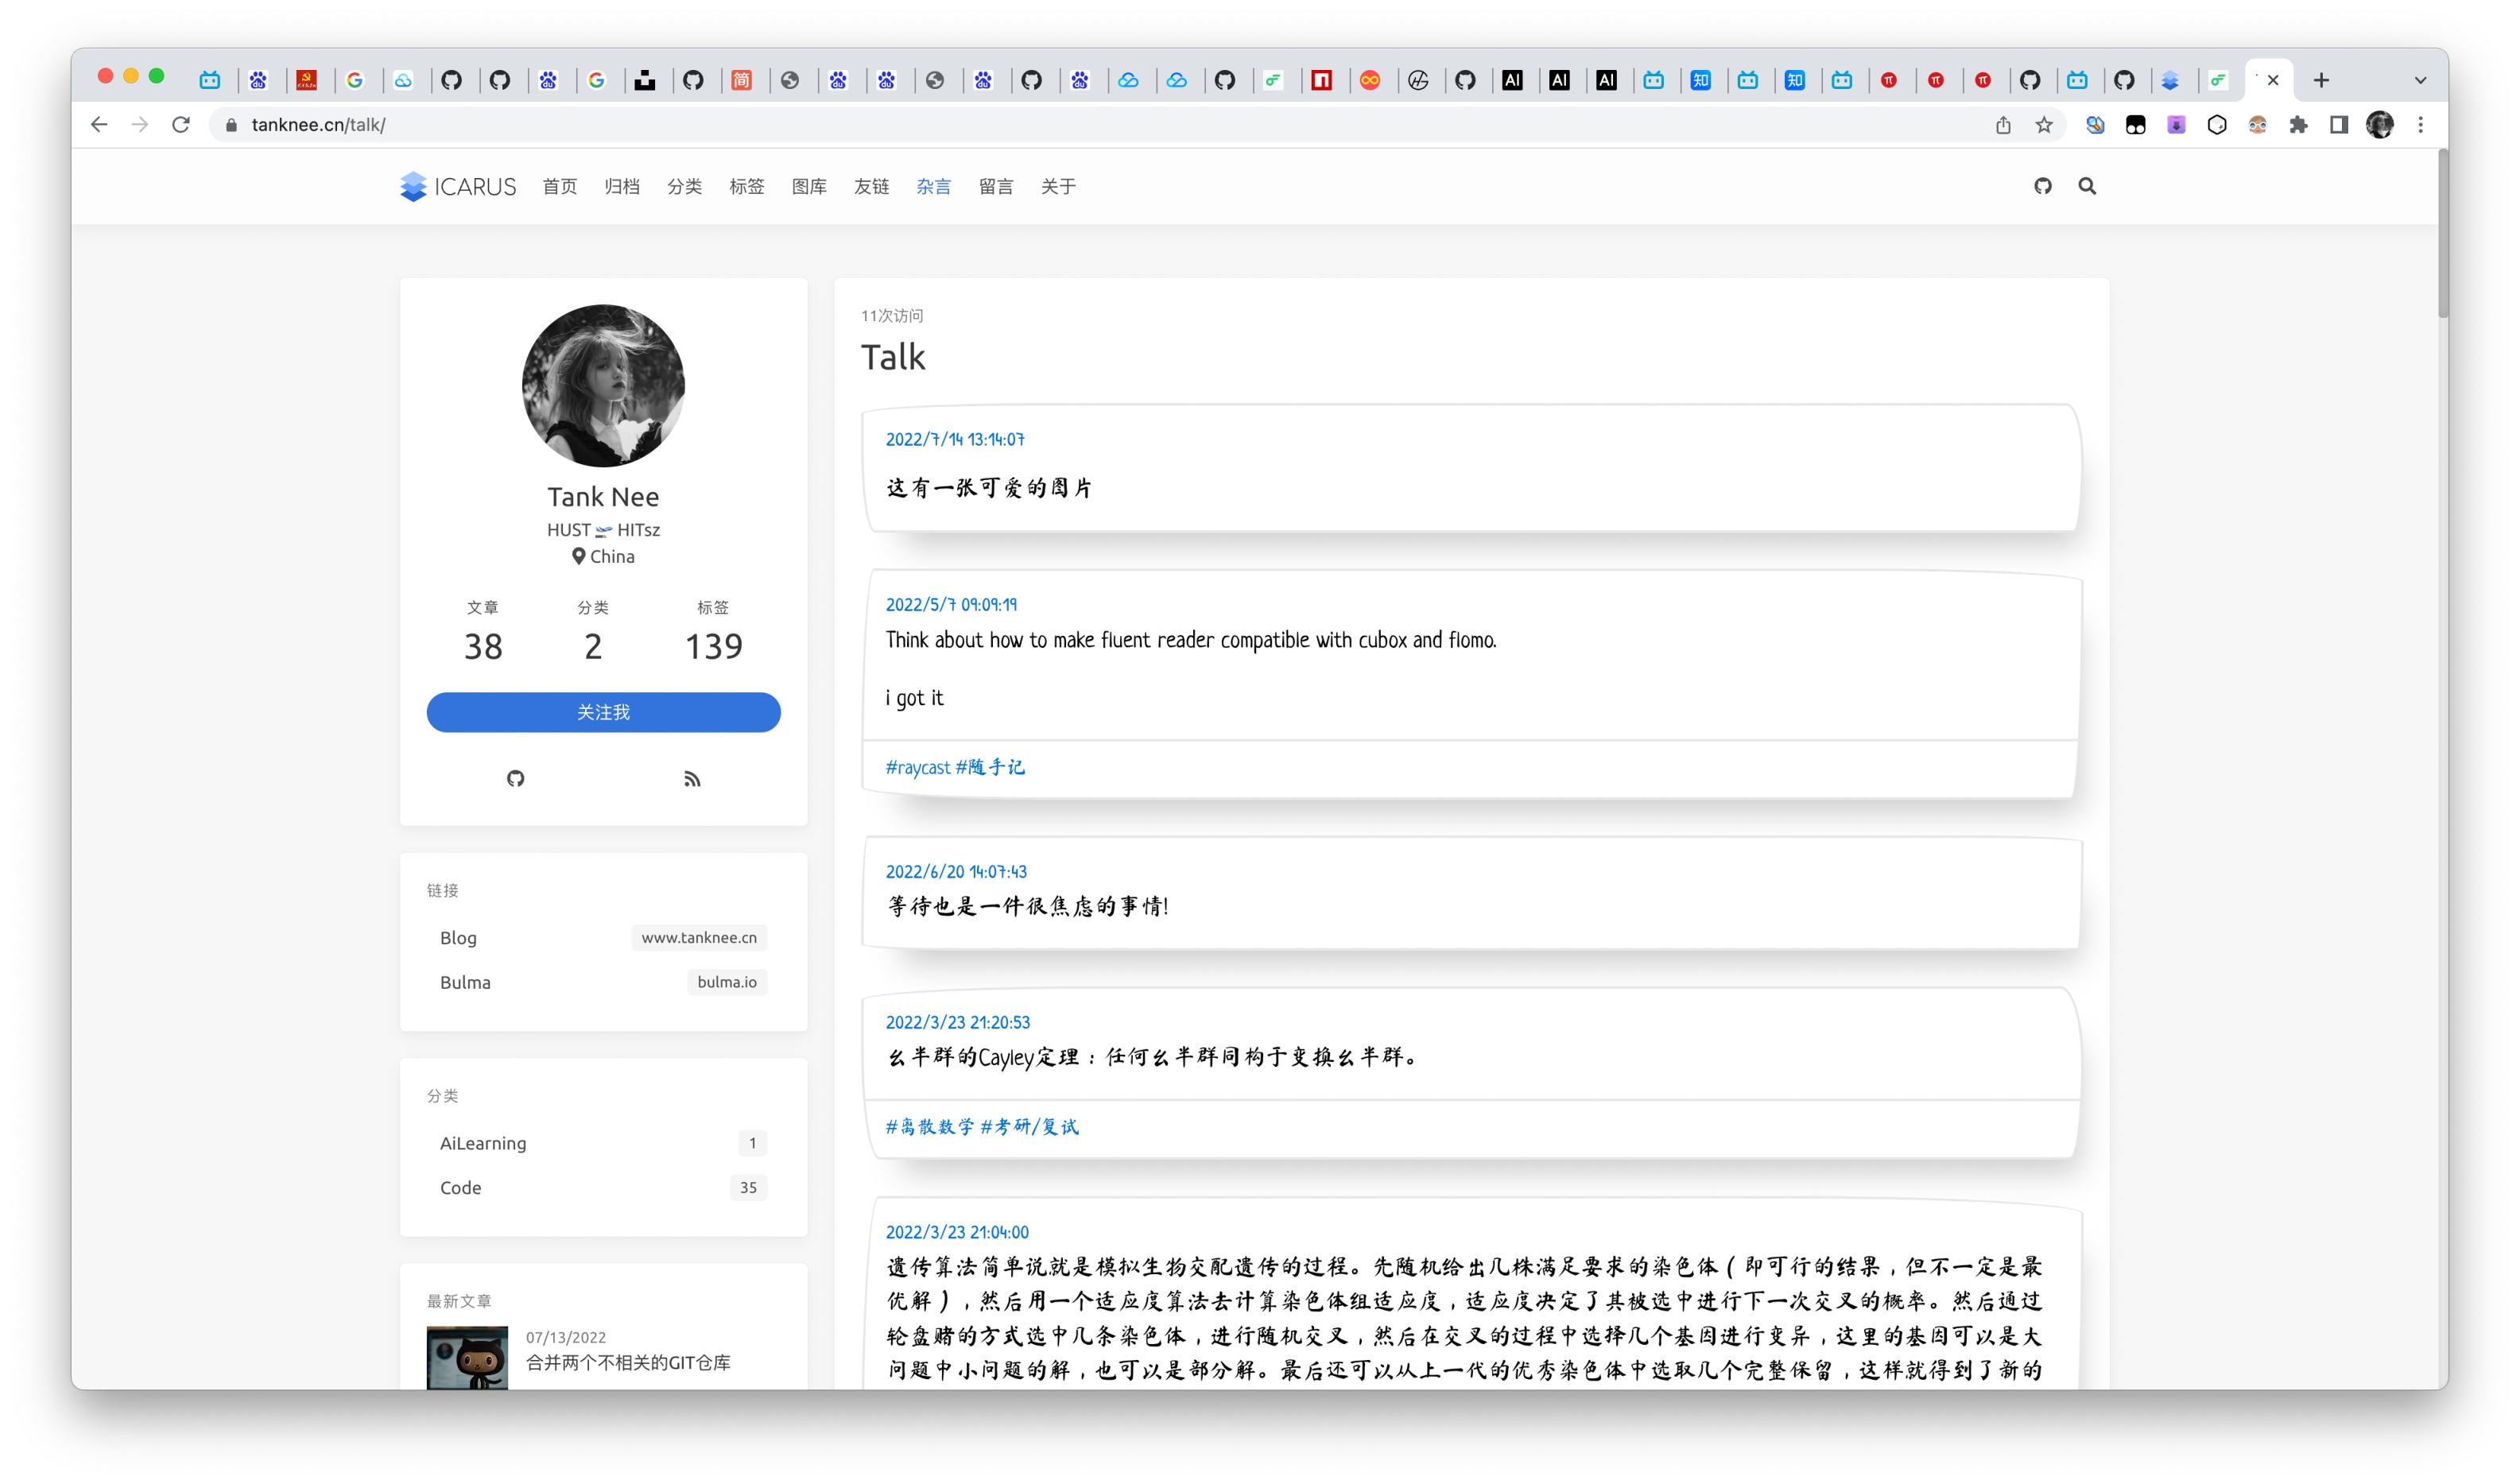
Task: Reload the tanknee.cn page
Action: 181,125
